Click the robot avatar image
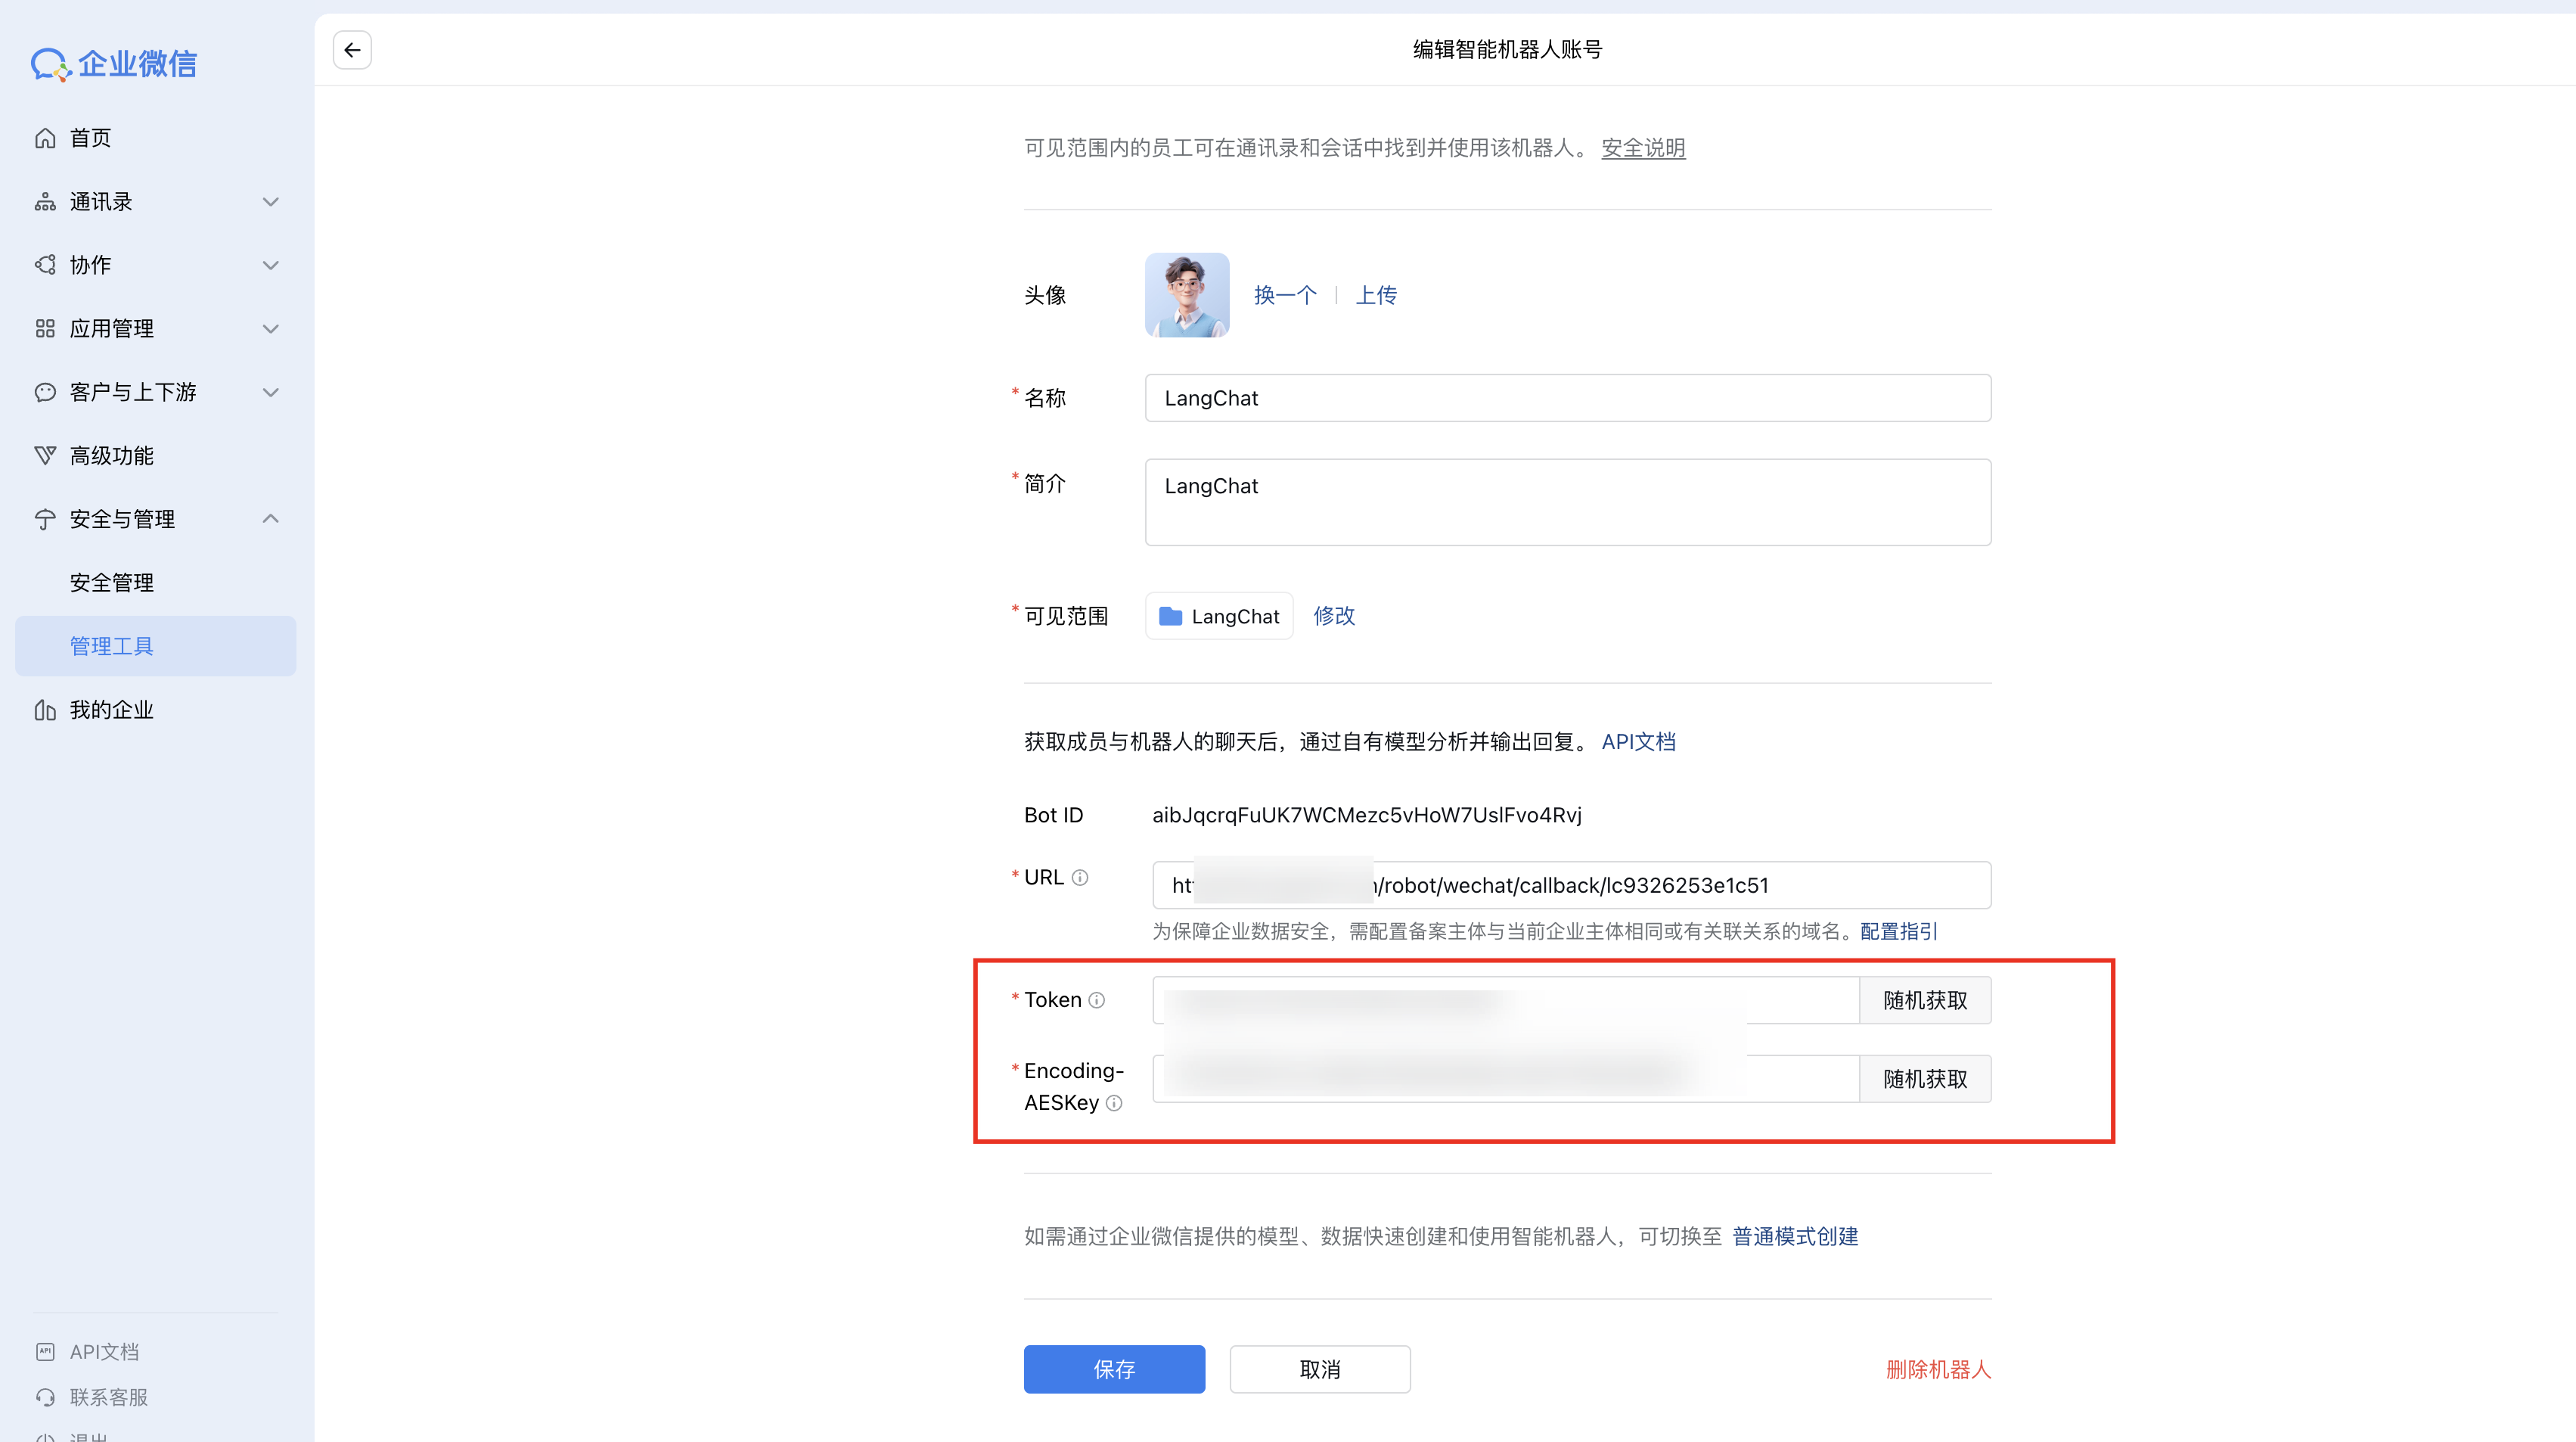Screen dimensions: 2576x1442 click(x=1187, y=295)
